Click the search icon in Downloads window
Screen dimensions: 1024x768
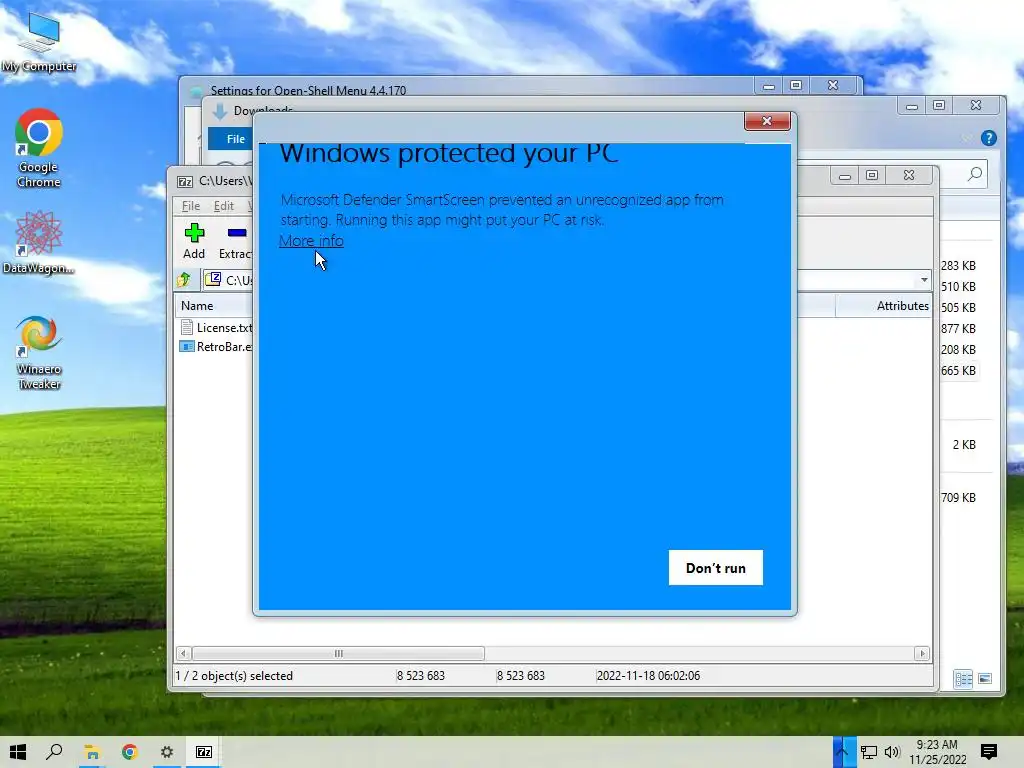click(x=974, y=174)
